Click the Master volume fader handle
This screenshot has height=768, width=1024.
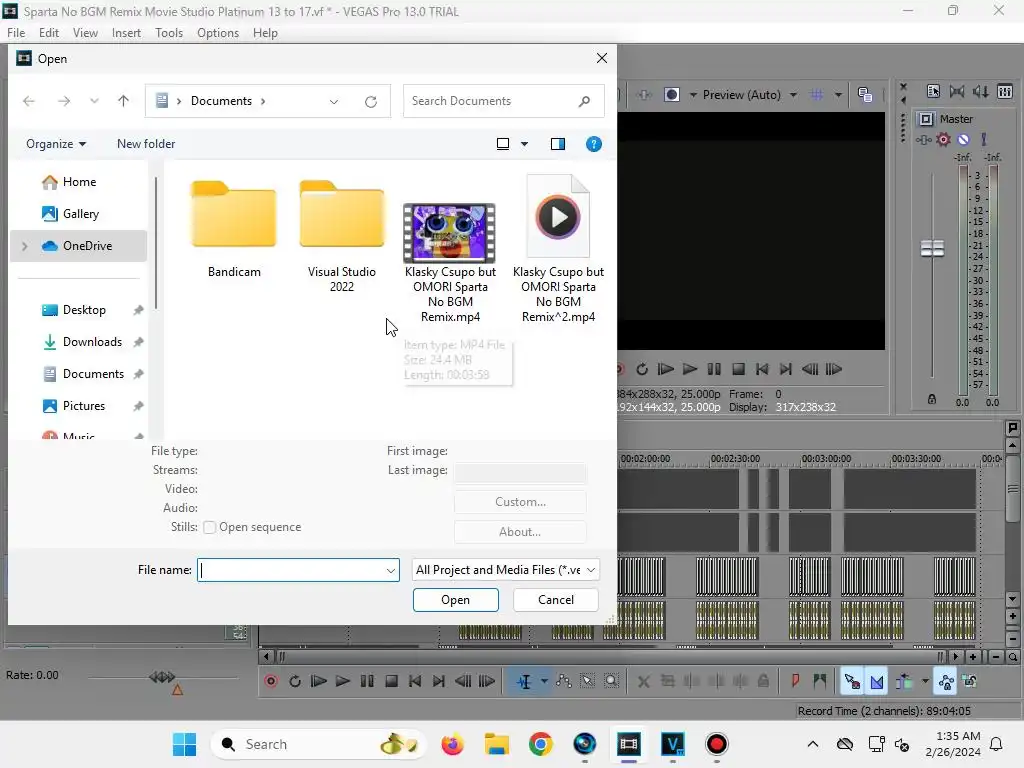[x=932, y=248]
